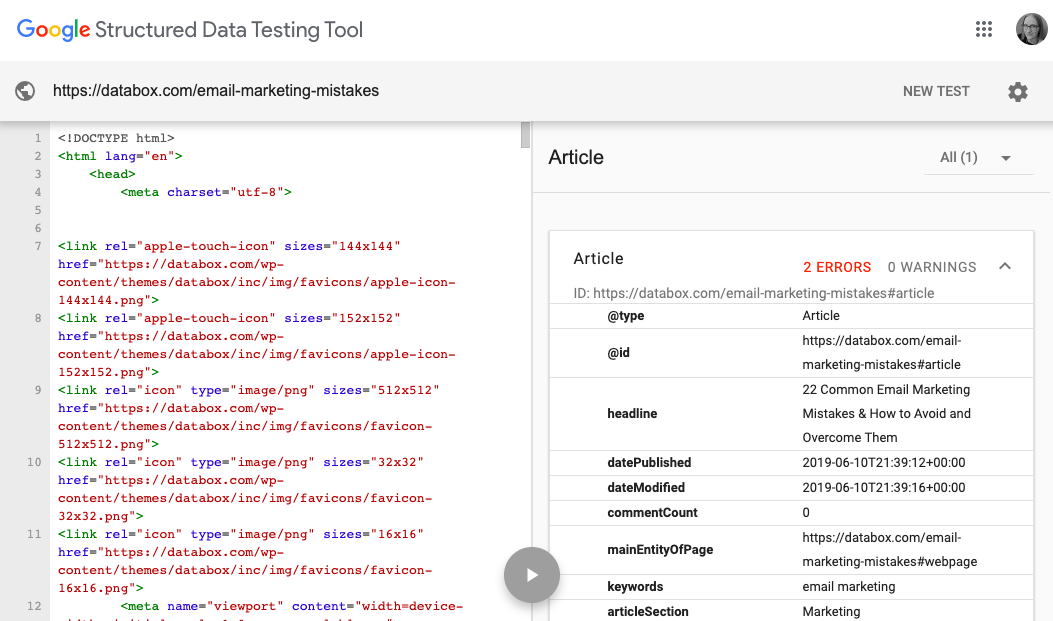
Task: Click the Article heading above the results
Action: coord(576,158)
